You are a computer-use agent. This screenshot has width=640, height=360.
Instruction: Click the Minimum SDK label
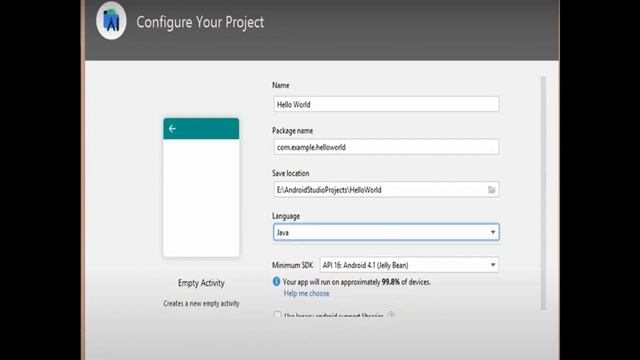pos(293,265)
